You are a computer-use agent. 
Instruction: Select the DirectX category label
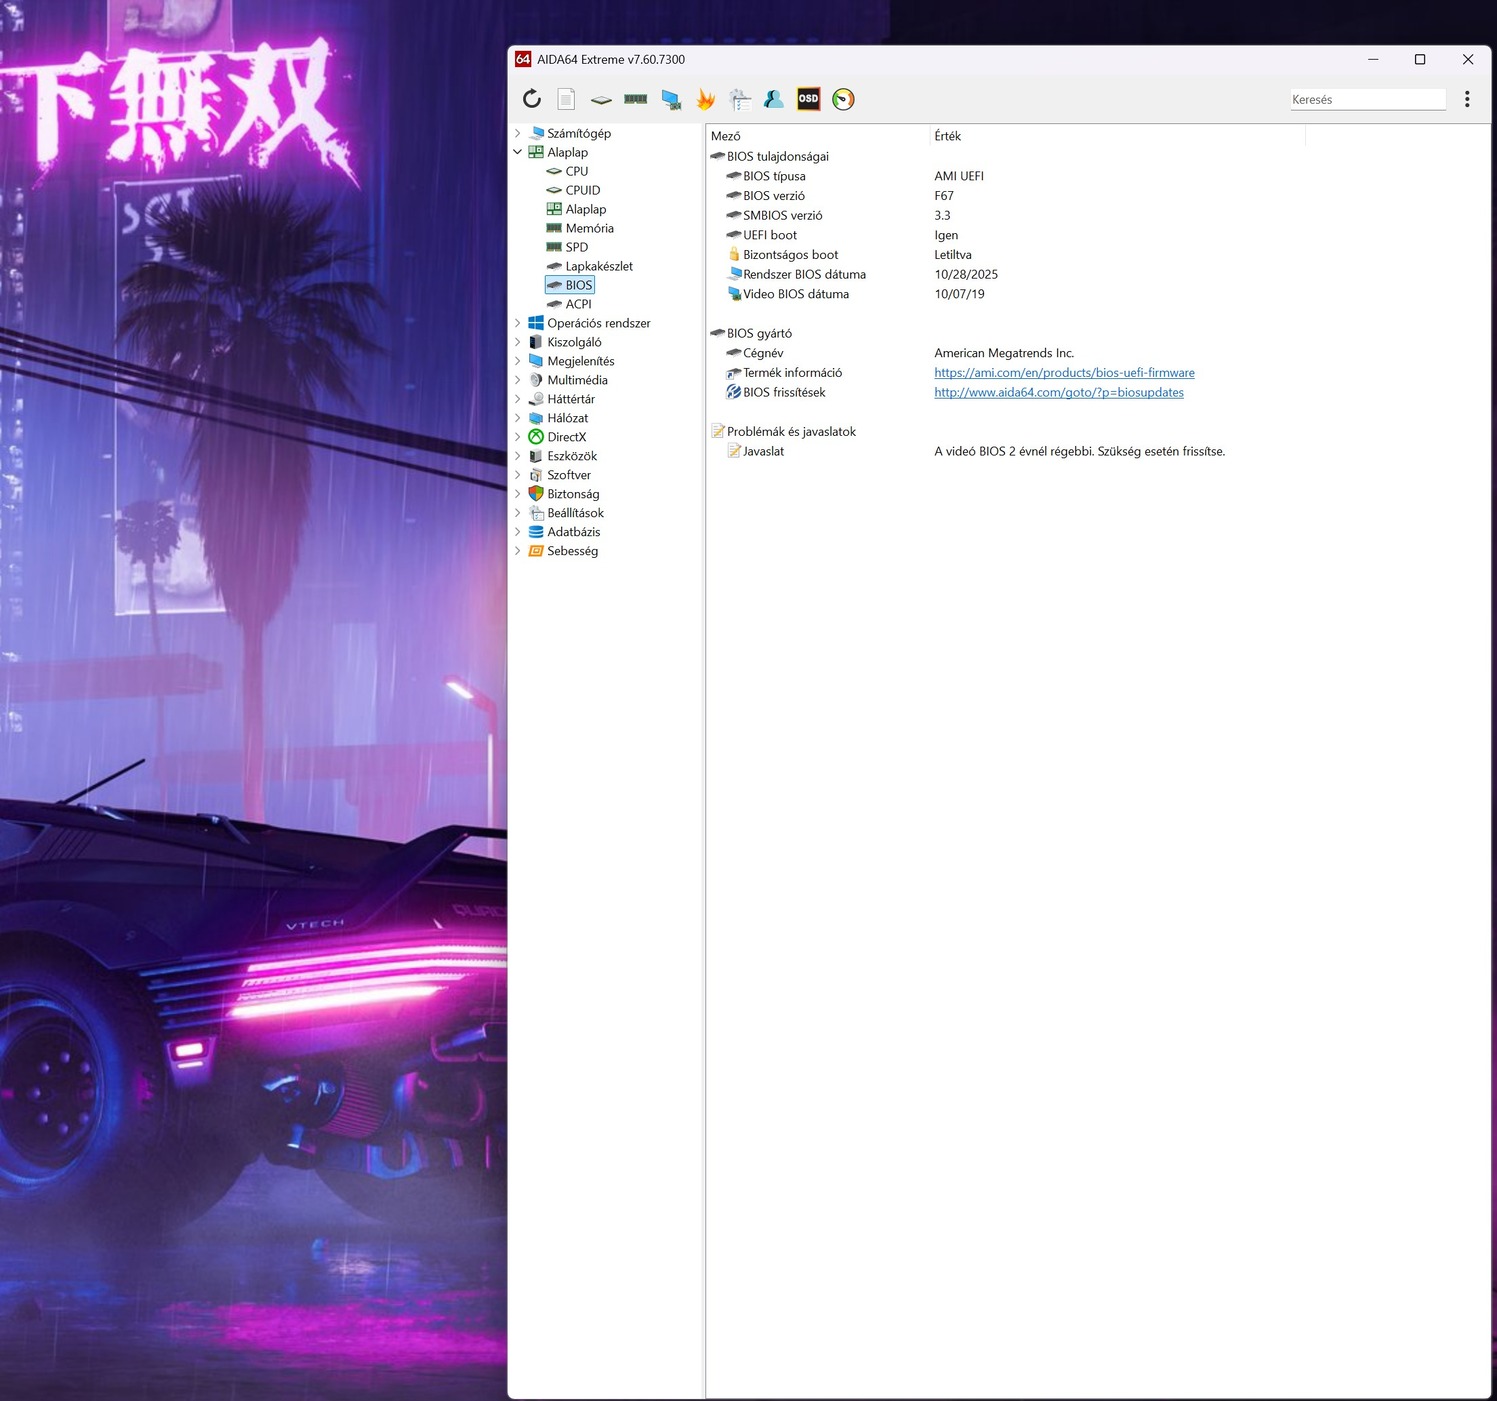tap(567, 437)
